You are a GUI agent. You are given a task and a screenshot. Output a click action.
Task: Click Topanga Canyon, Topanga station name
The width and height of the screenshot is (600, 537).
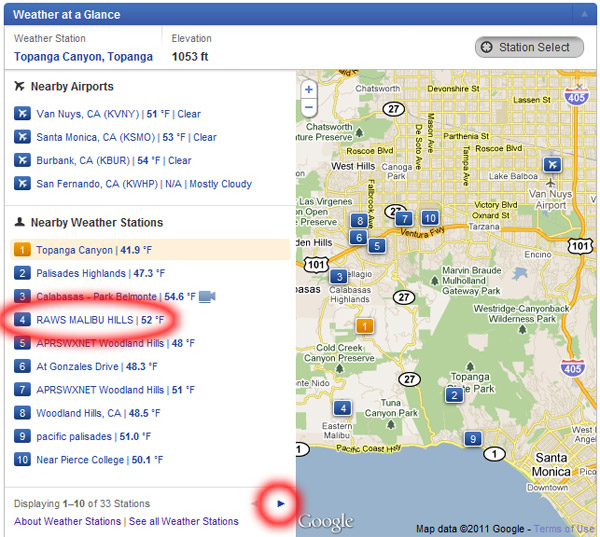(x=83, y=57)
